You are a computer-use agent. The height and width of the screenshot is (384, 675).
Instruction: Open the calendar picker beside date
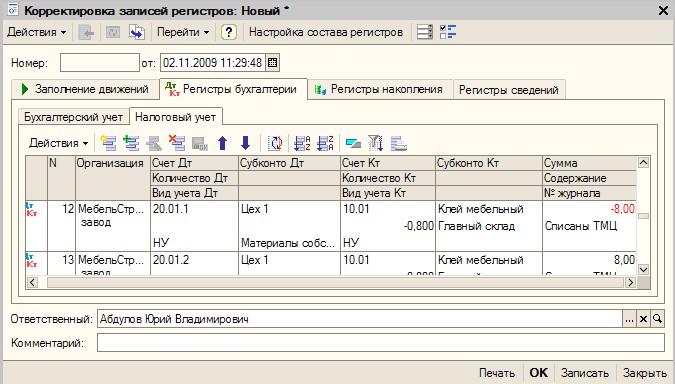272,63
